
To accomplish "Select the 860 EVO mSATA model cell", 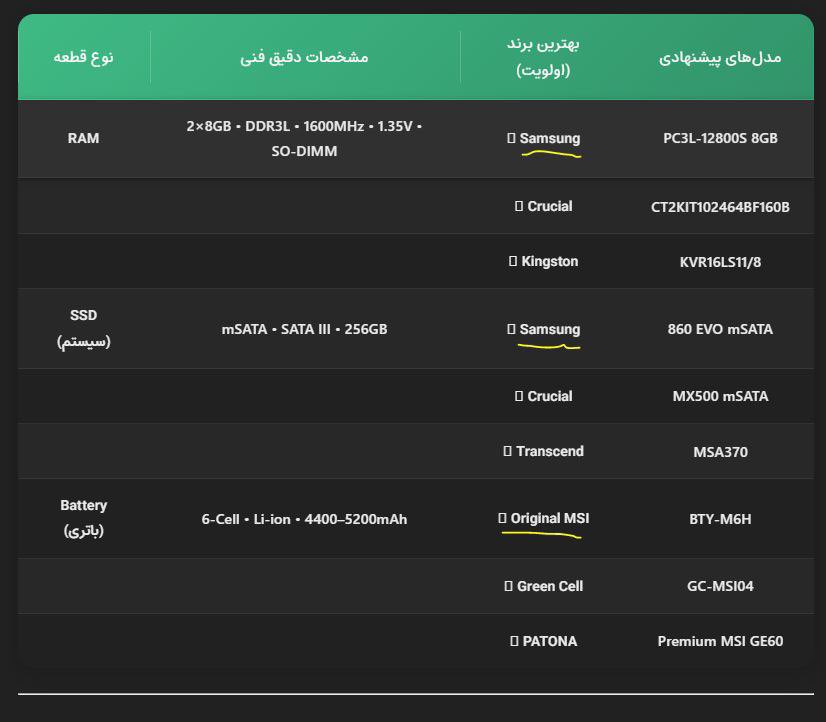I will click(x=720, y=329).
